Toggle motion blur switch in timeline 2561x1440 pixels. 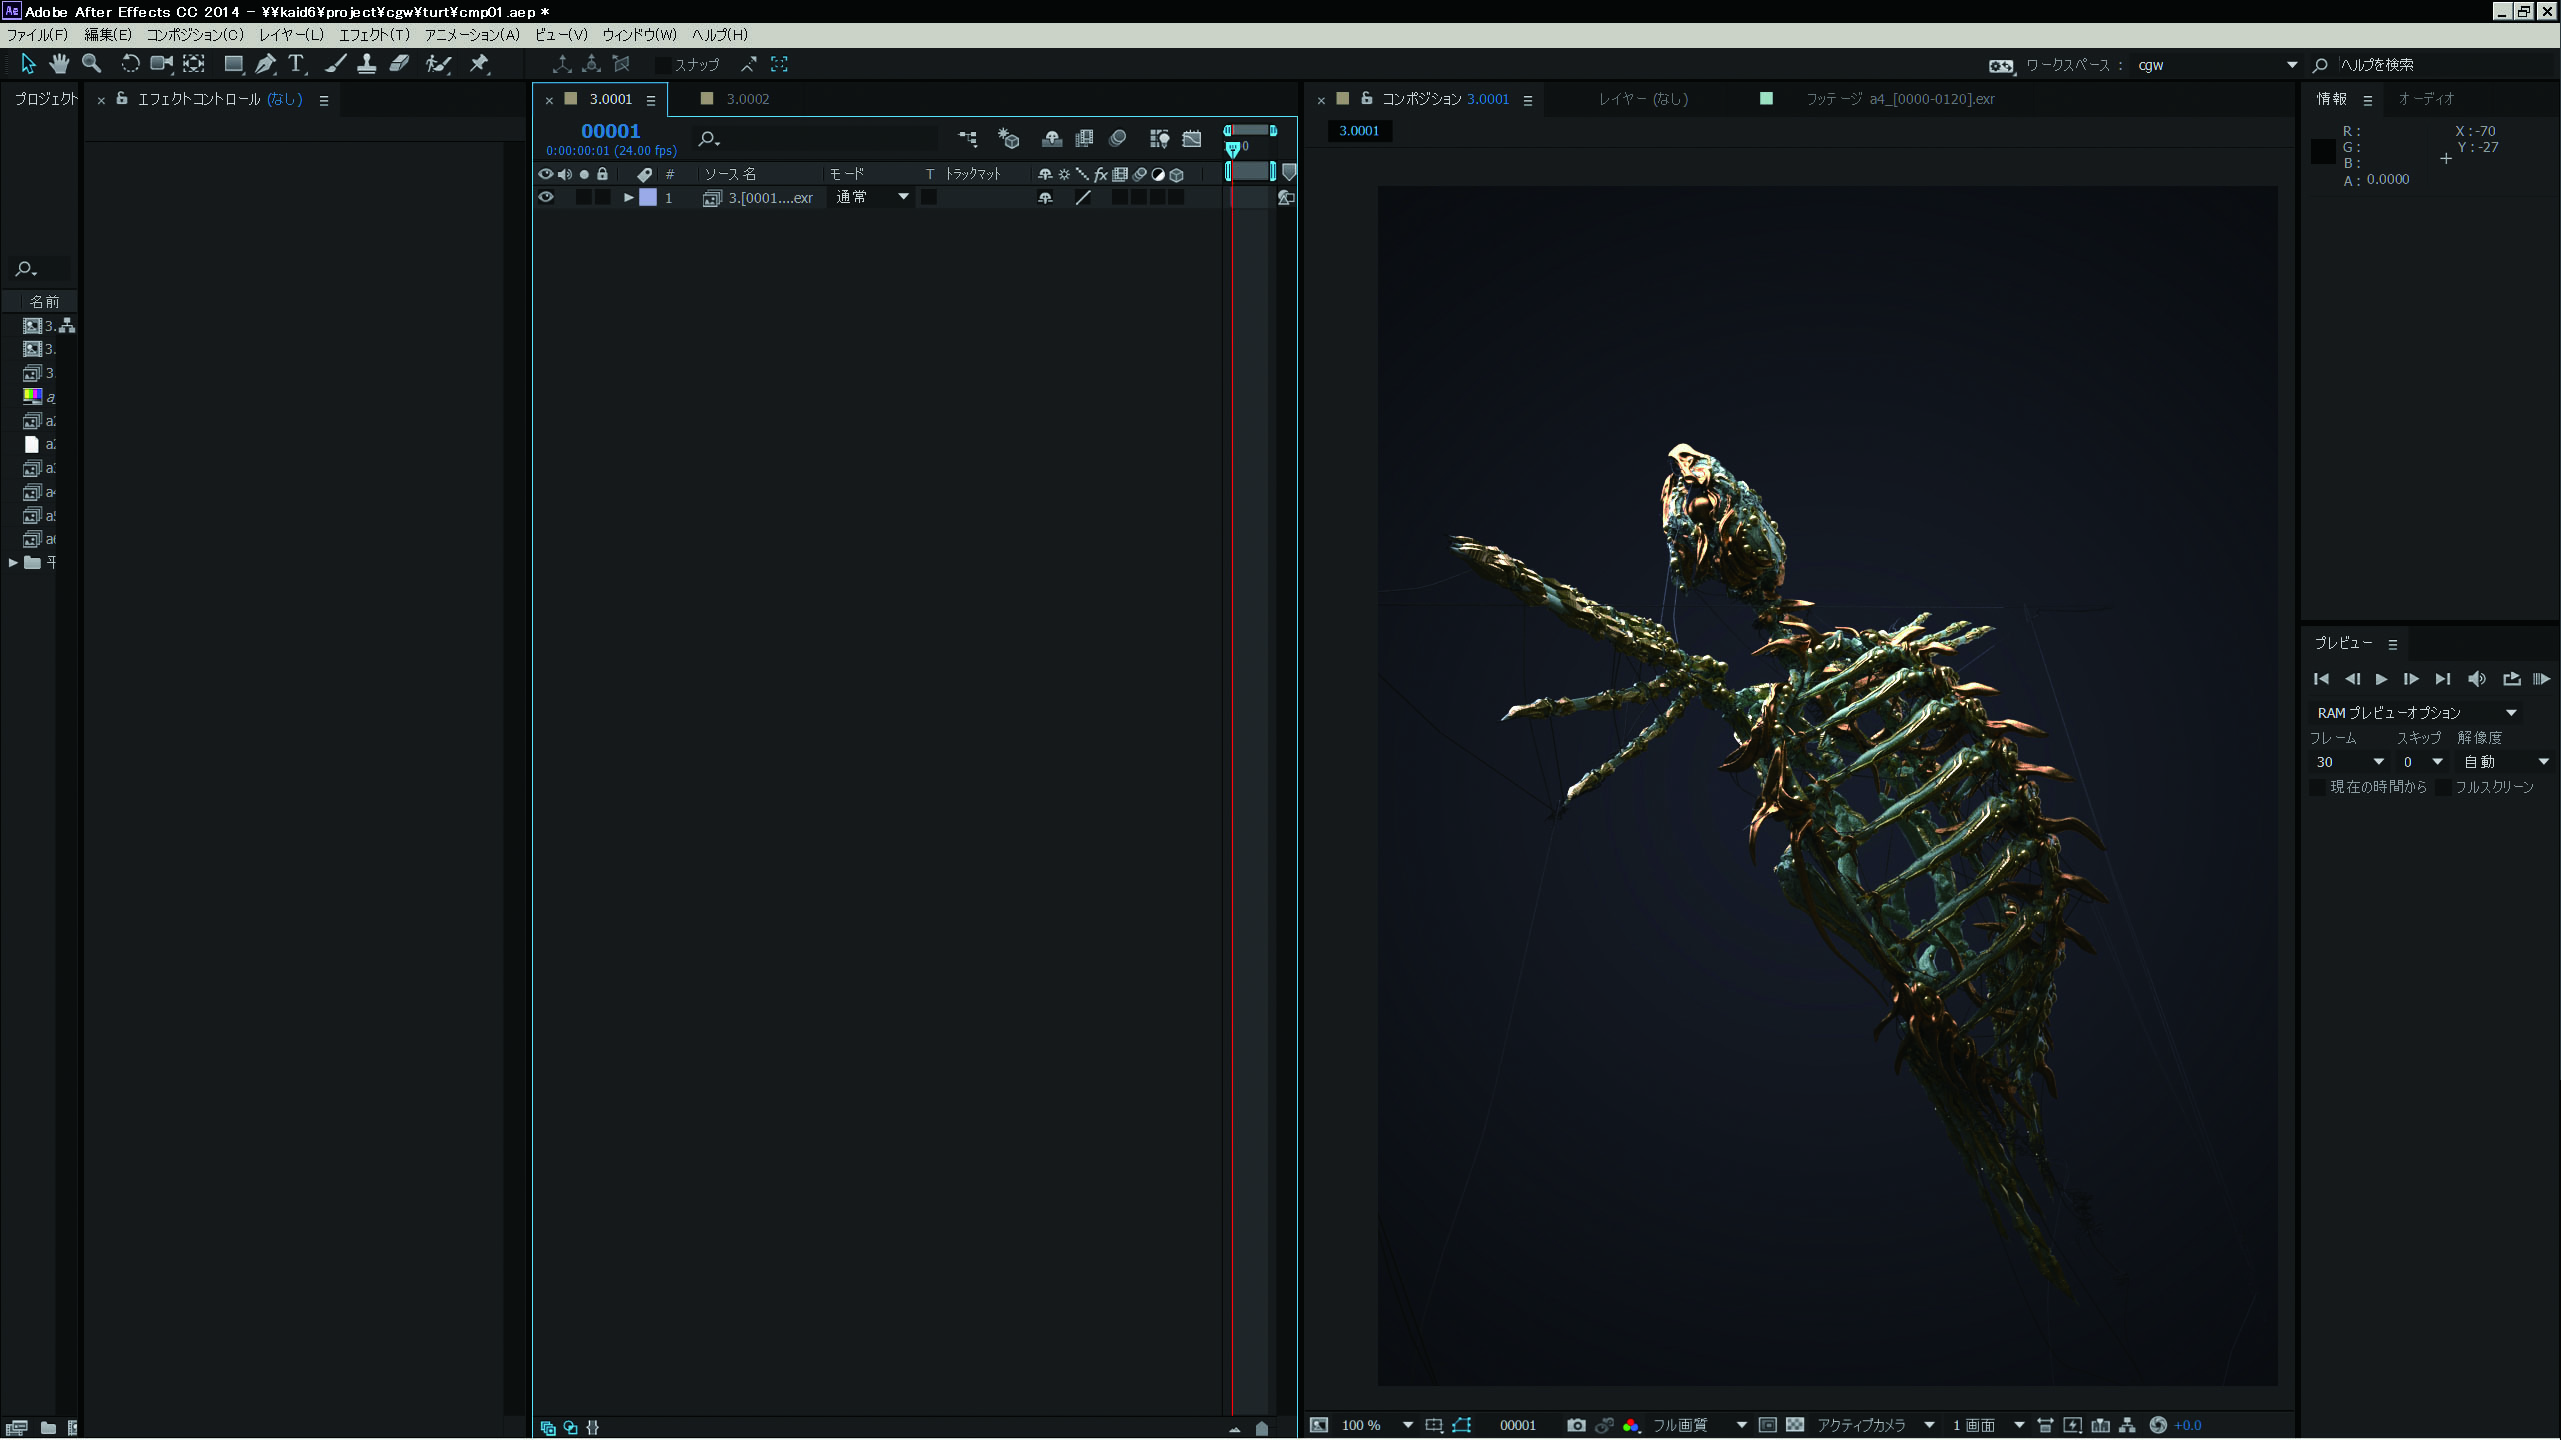(x=1118, y=139)
